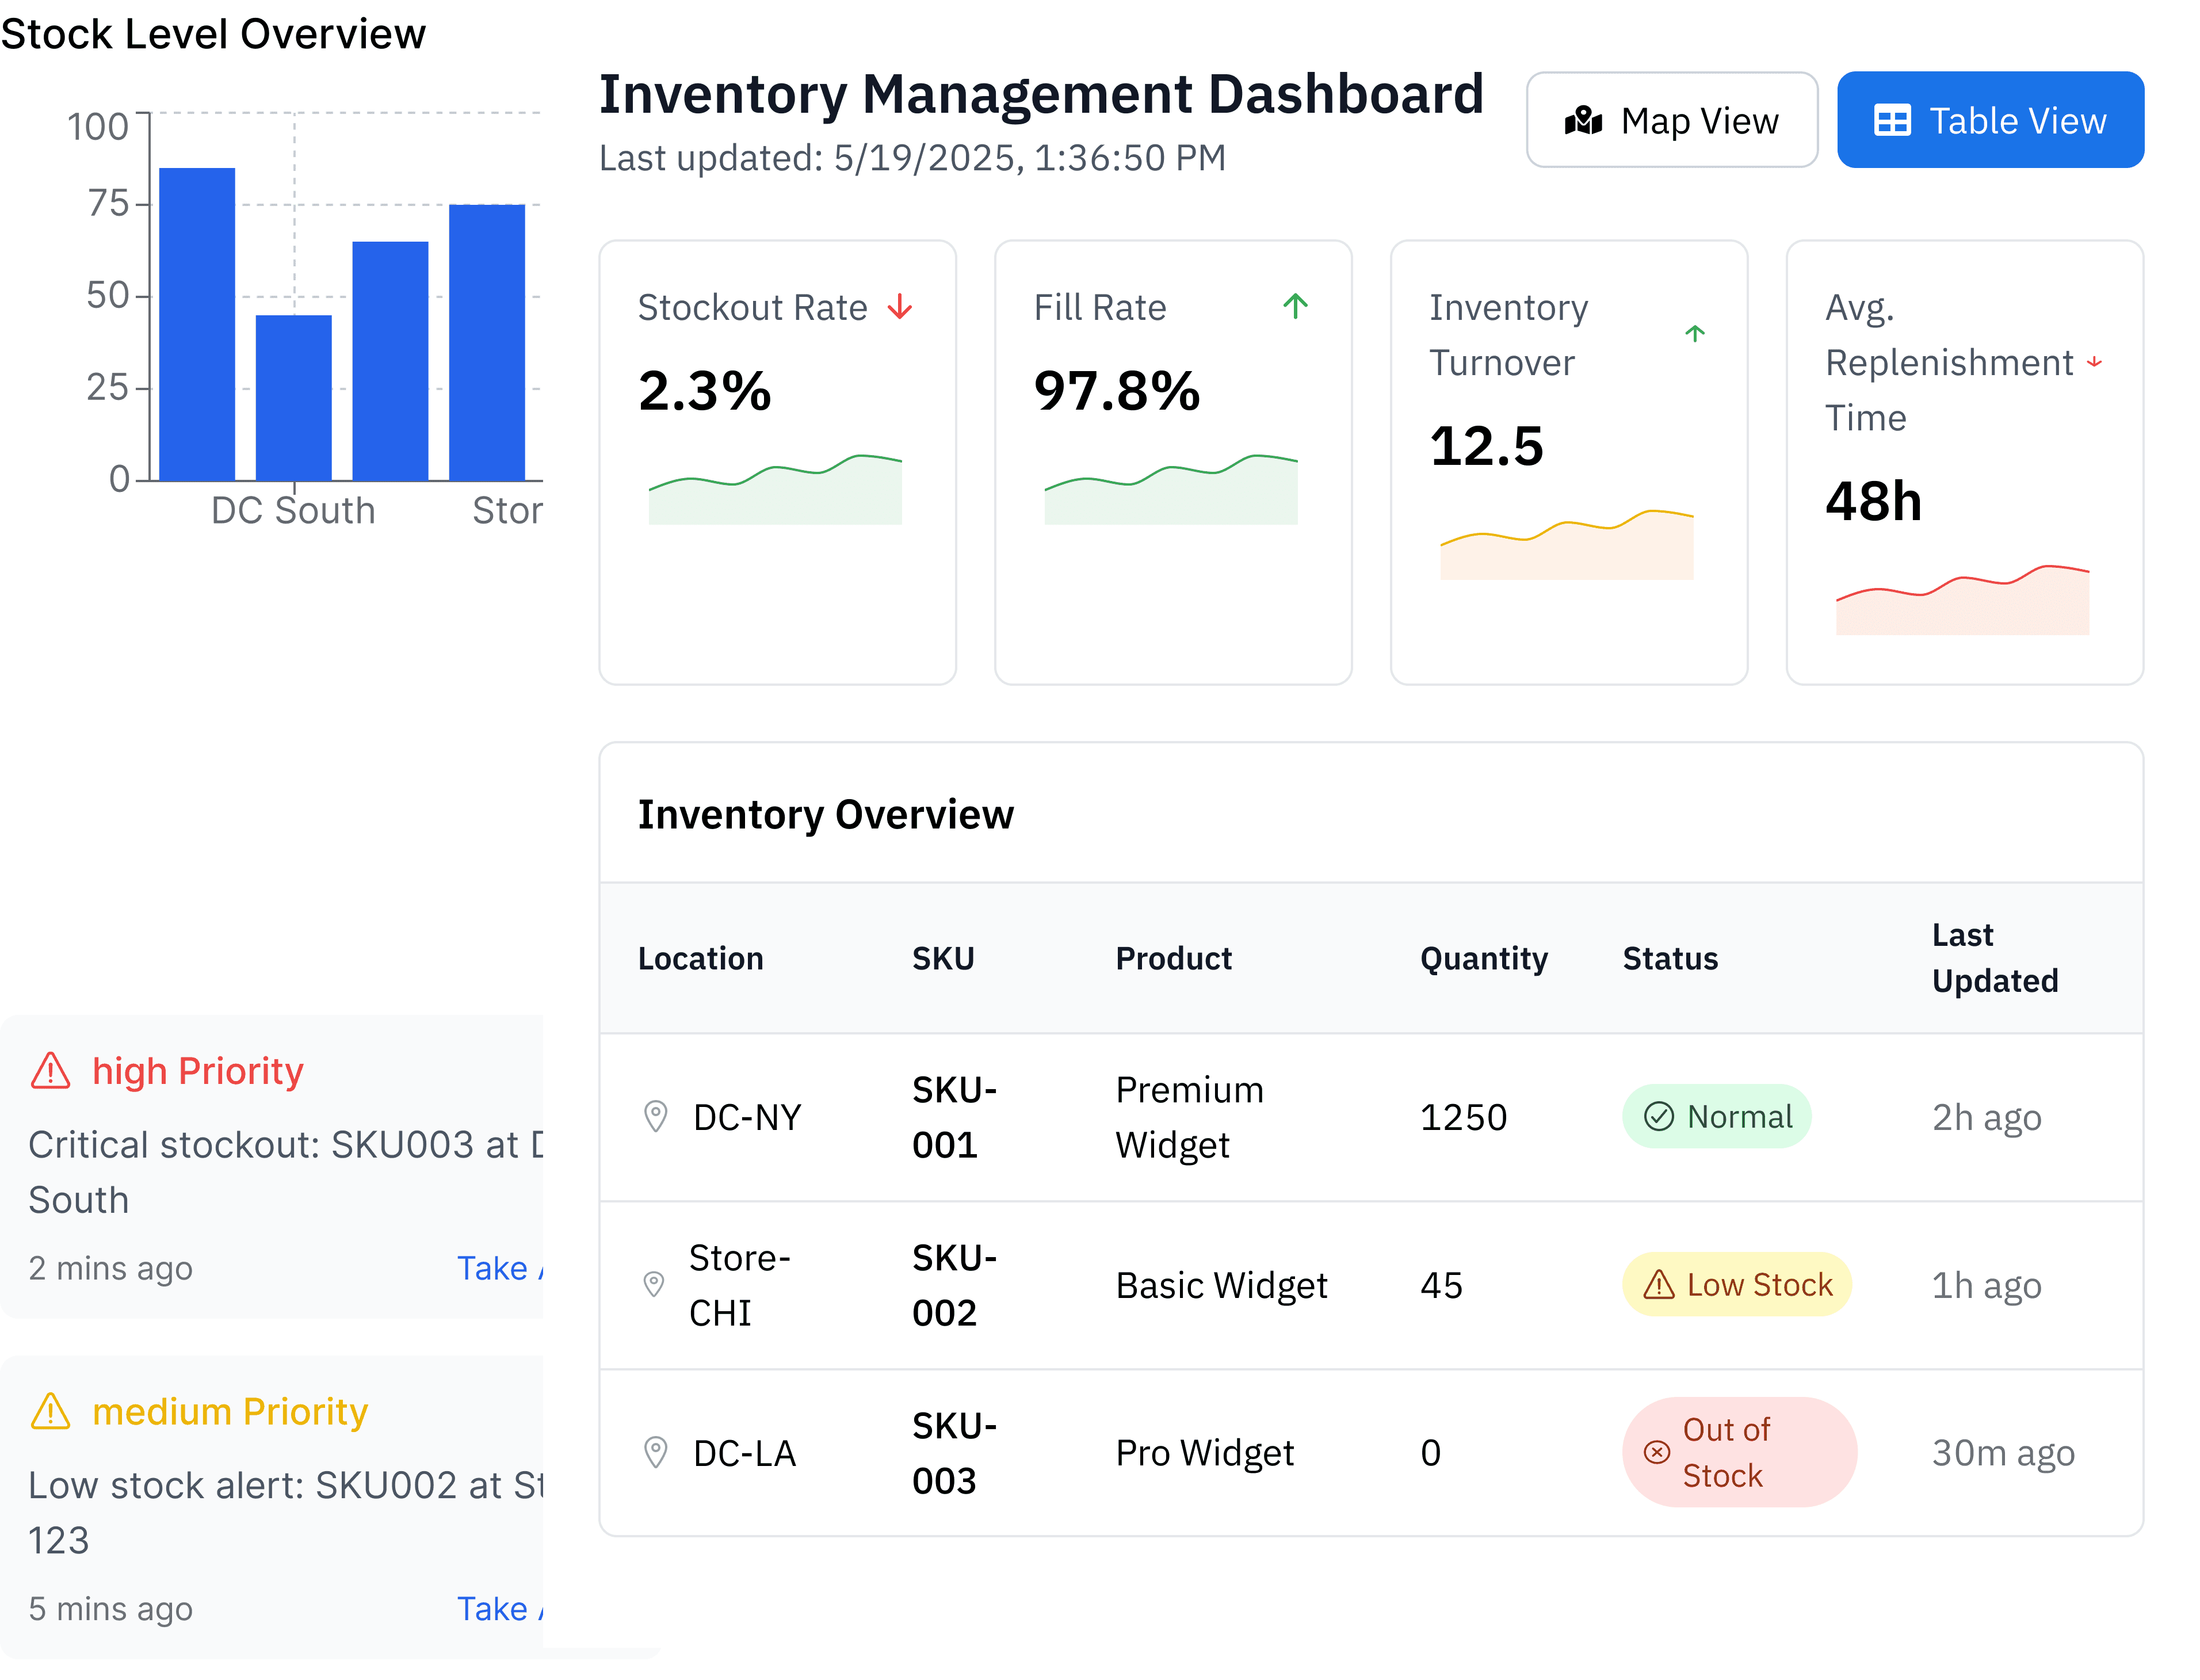This screenshot has height=1680, width=2200.
Task: Click Basic Widget product name
Action: coord(1221,1285)
